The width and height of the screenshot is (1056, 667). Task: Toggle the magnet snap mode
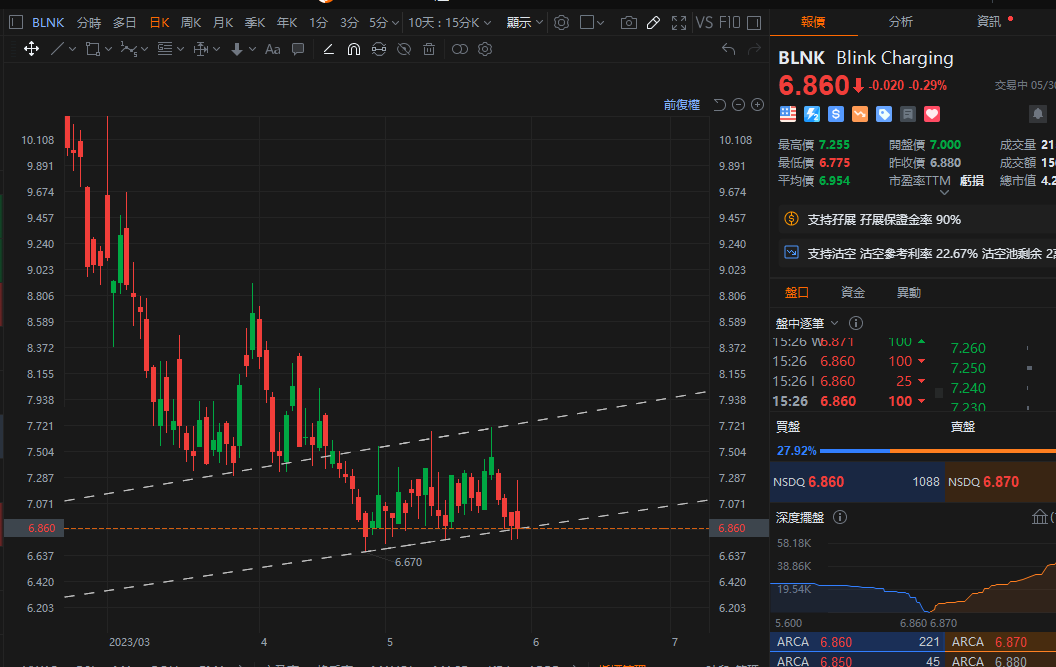pyautogui.click(x=354, y=49)
